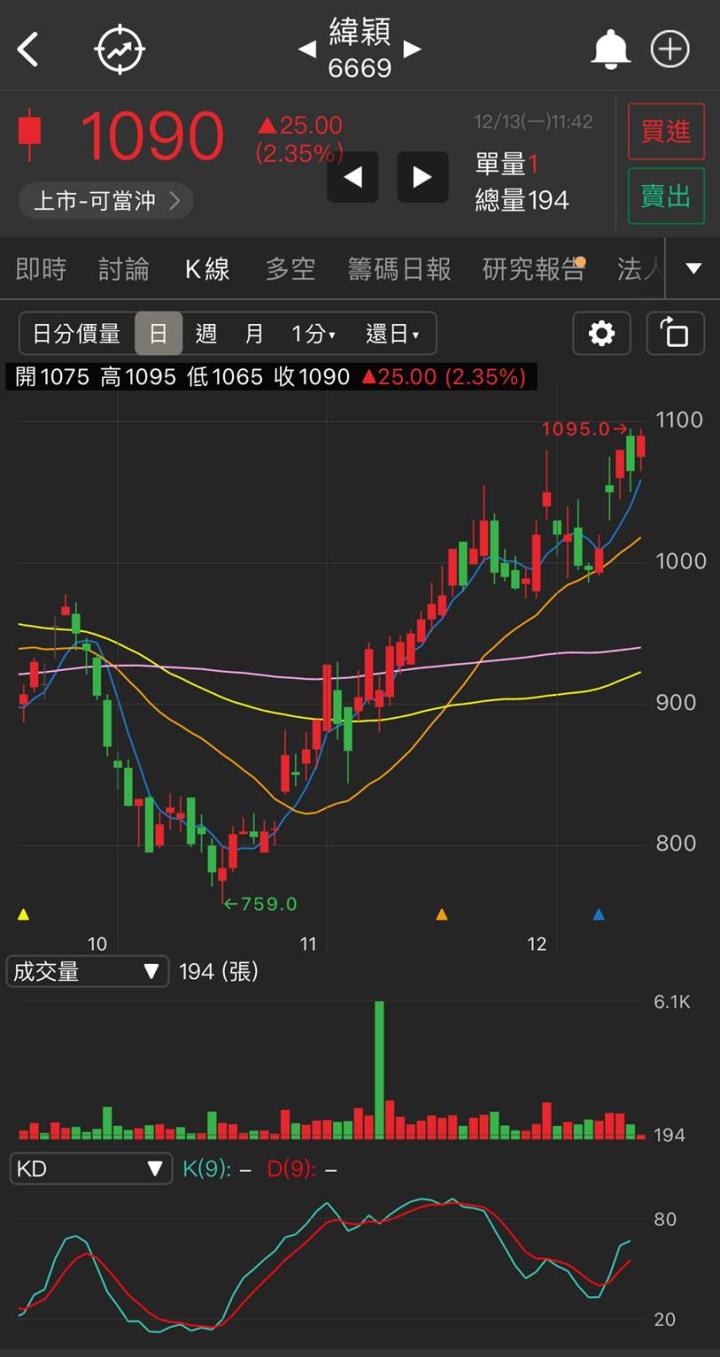Select the 月 monthly period
720x1357 pixels.
(x=254, y=334)
